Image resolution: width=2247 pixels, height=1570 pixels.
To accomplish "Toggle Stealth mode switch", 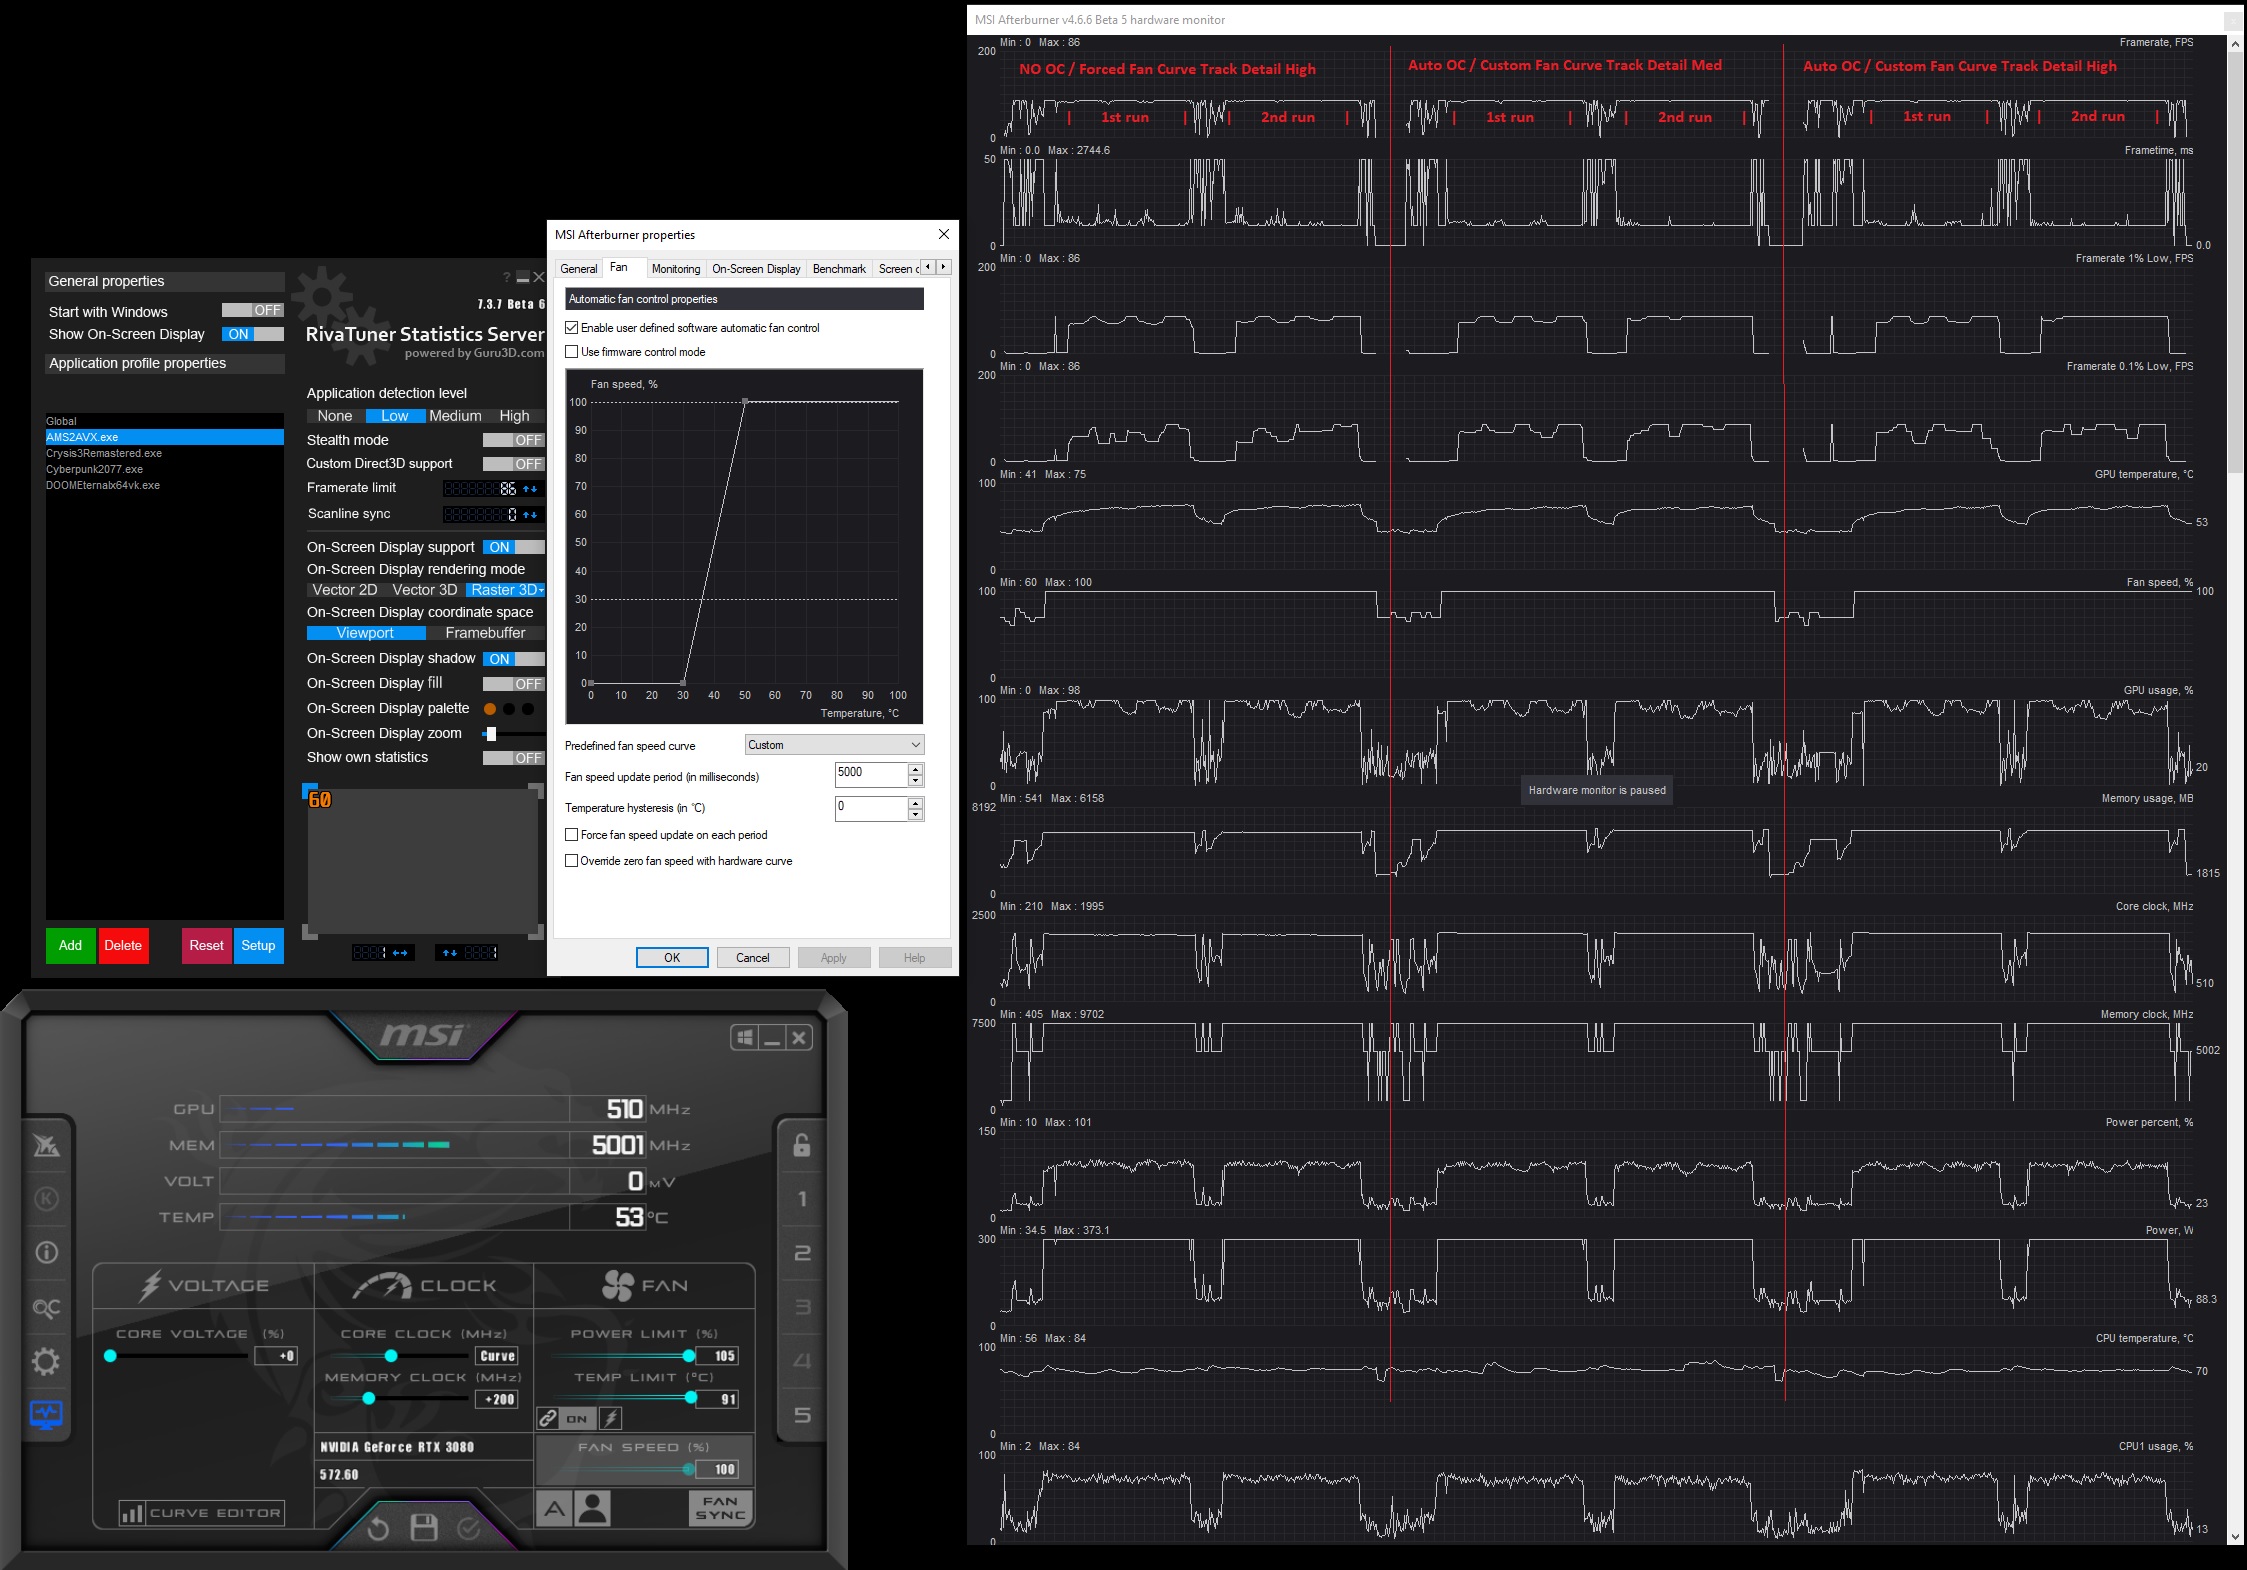I will point(513,440).
